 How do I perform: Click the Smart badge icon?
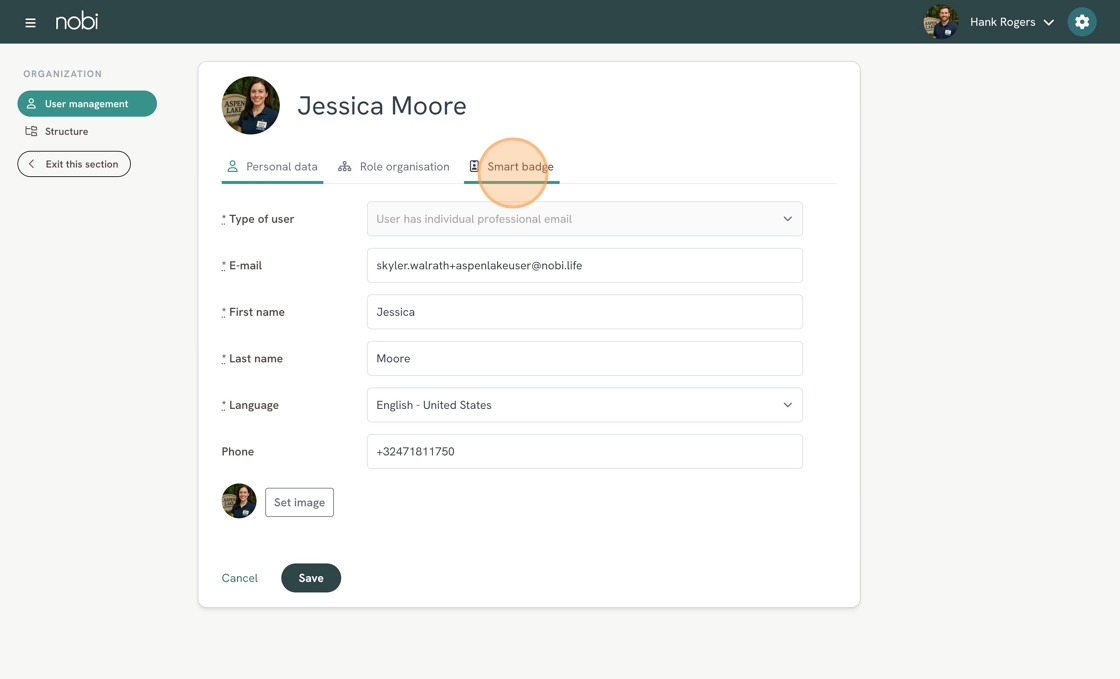pos(474,166)
